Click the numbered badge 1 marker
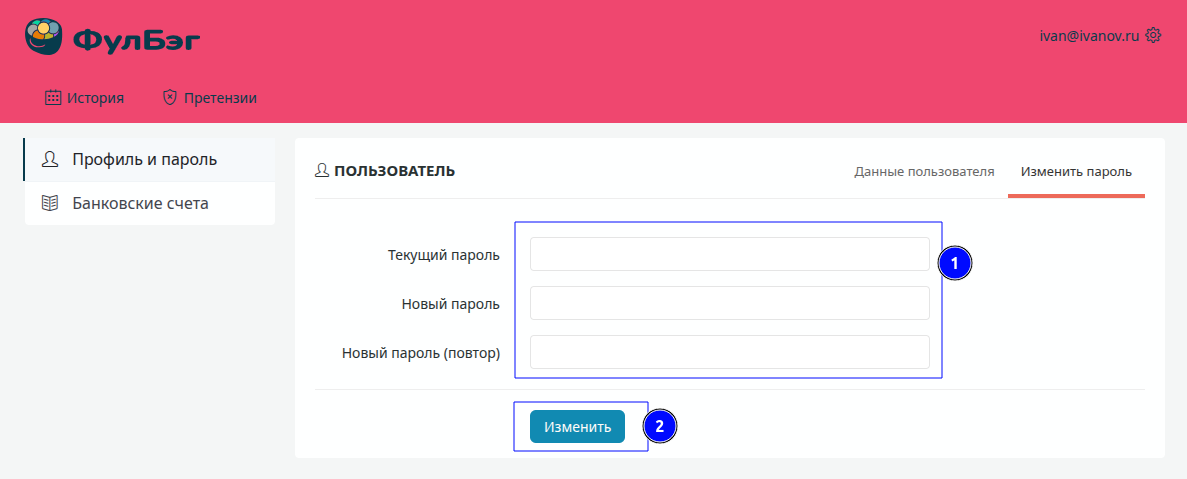The height and width of the screenshot is (479, 1187). pos(954,264)
